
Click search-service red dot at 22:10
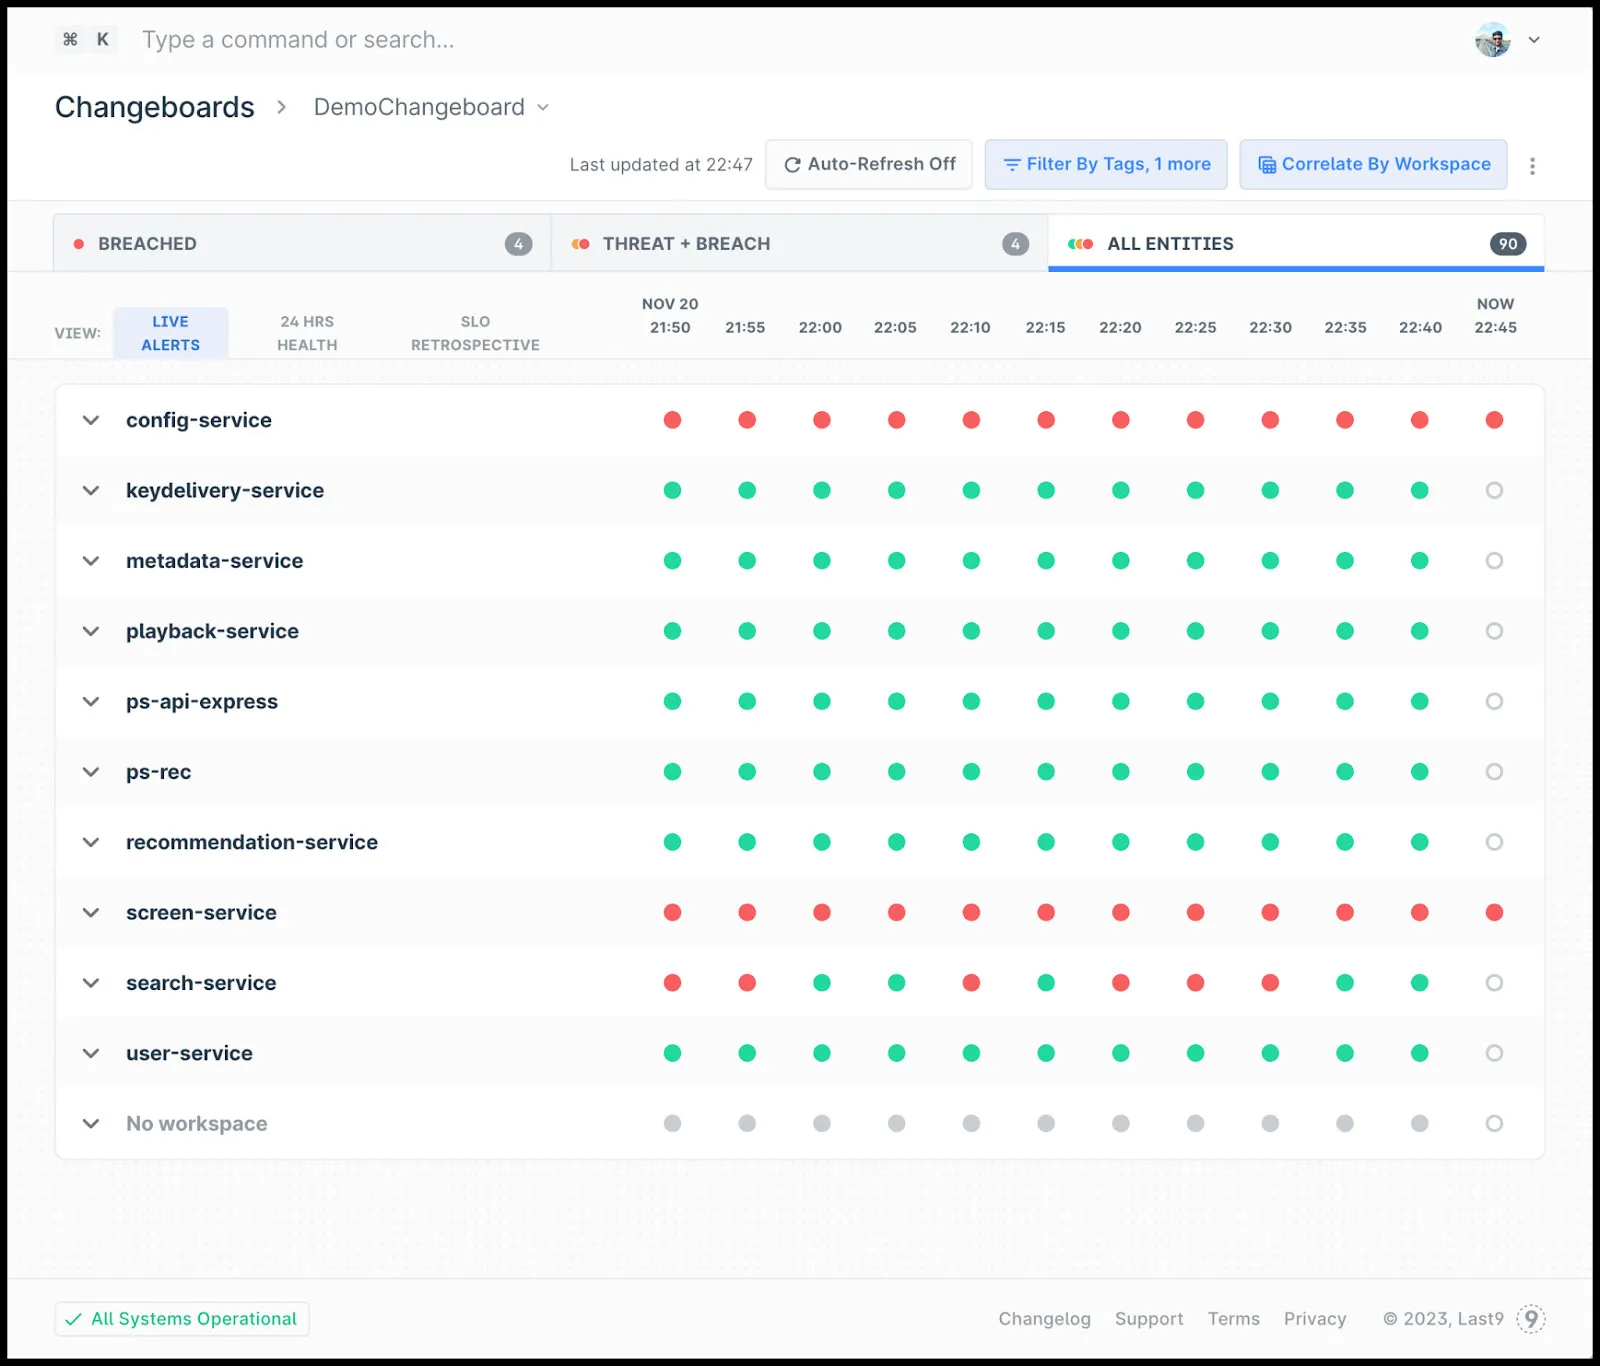click(971, 983)
